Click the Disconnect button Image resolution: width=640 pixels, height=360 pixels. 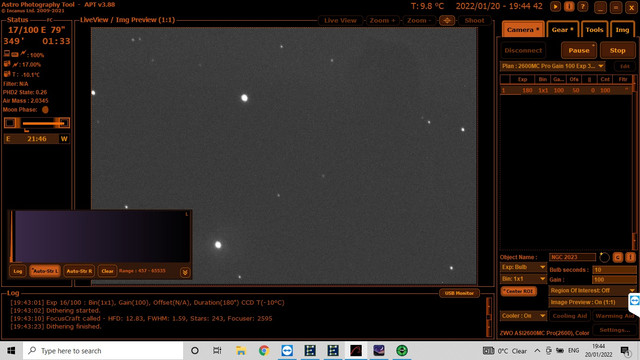coord(523,51)
